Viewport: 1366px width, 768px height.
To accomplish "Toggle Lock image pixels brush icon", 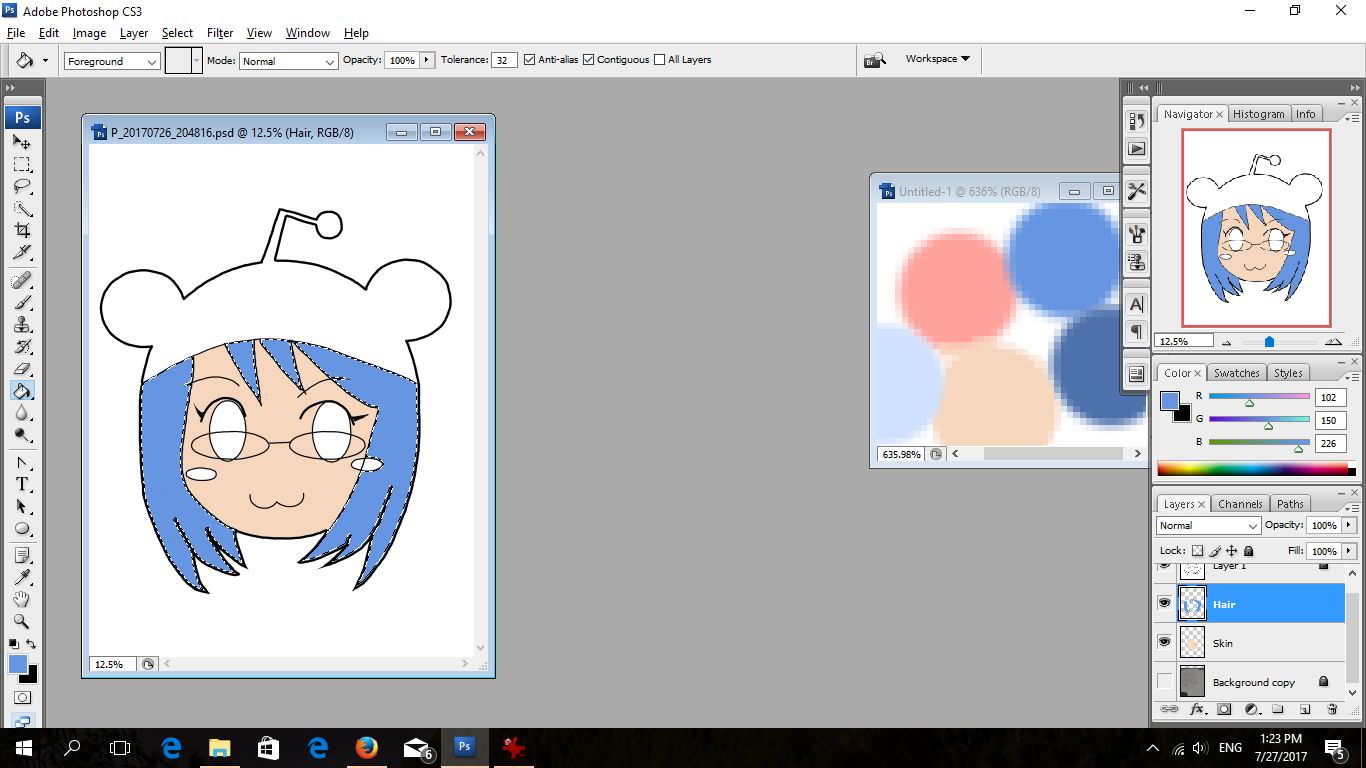I will 1215,551.
